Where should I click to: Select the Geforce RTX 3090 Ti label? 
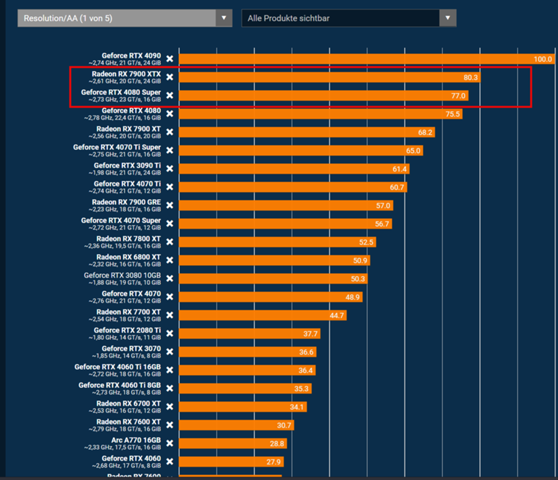click(127, 165)
